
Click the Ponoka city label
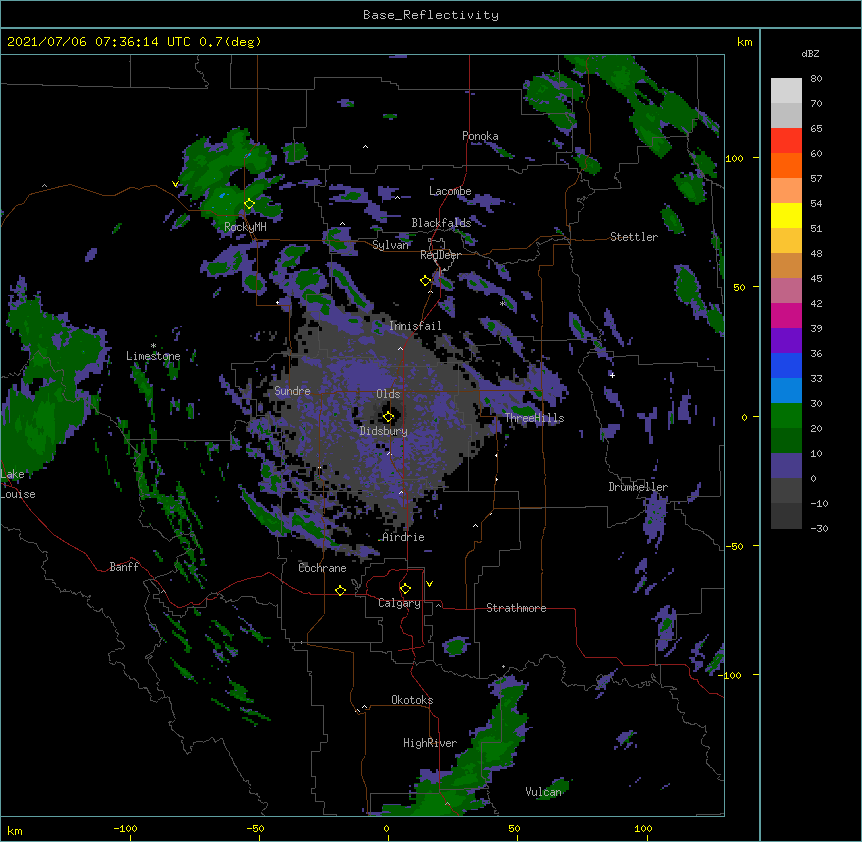pyautogui.click(x=480, y=136)
